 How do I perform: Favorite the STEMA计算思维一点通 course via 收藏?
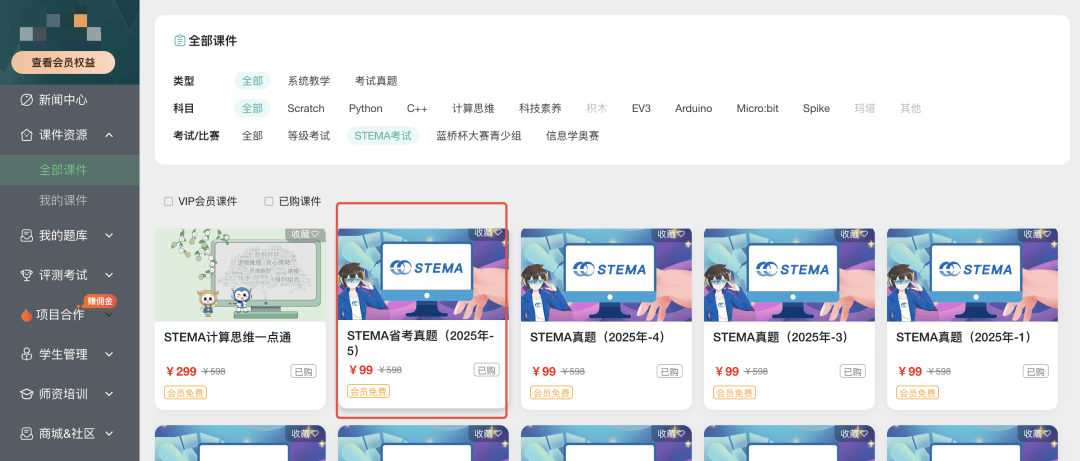click(305, 234)
